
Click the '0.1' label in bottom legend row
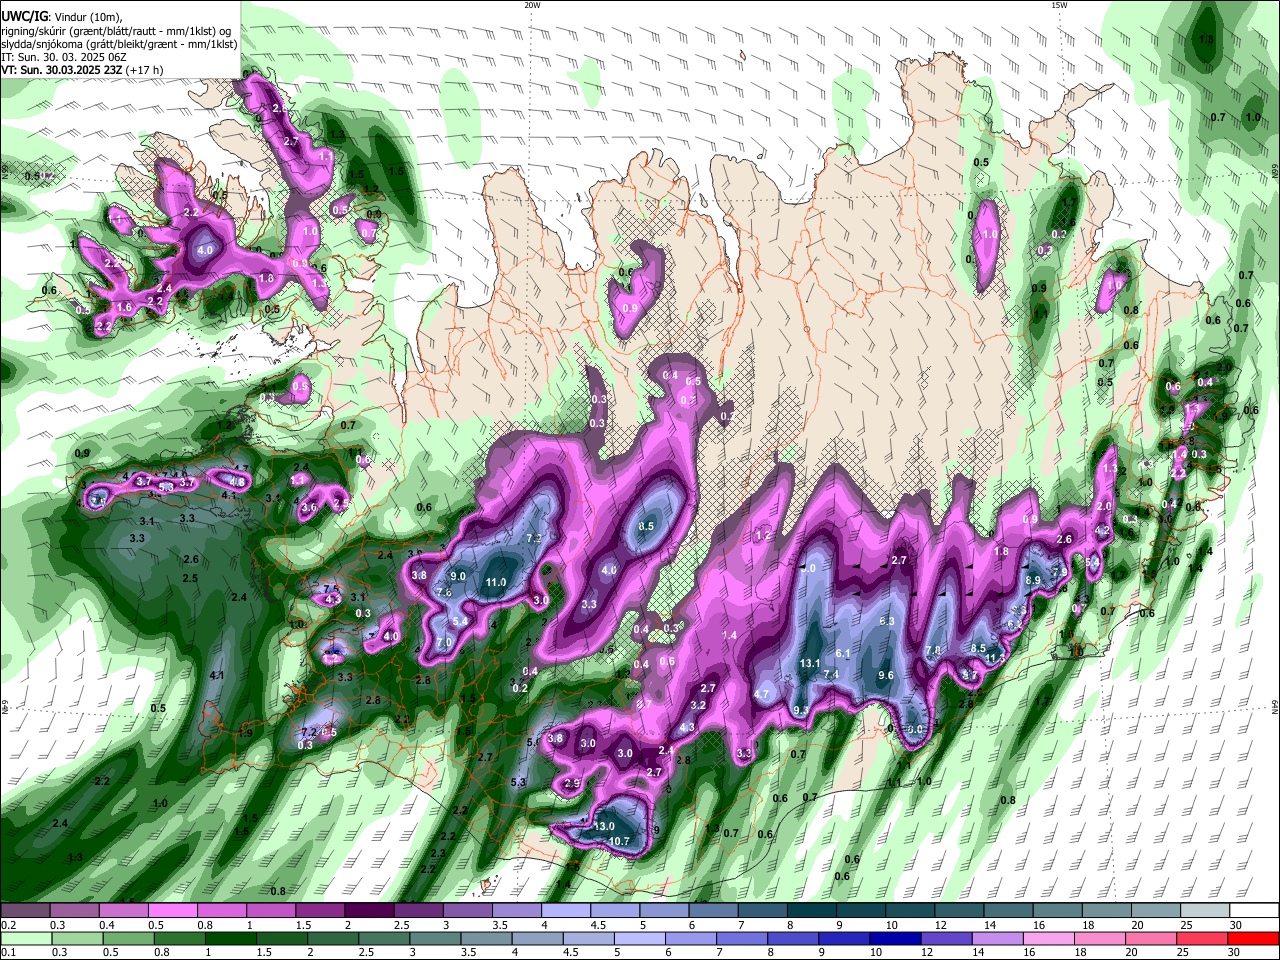point(7,952)
